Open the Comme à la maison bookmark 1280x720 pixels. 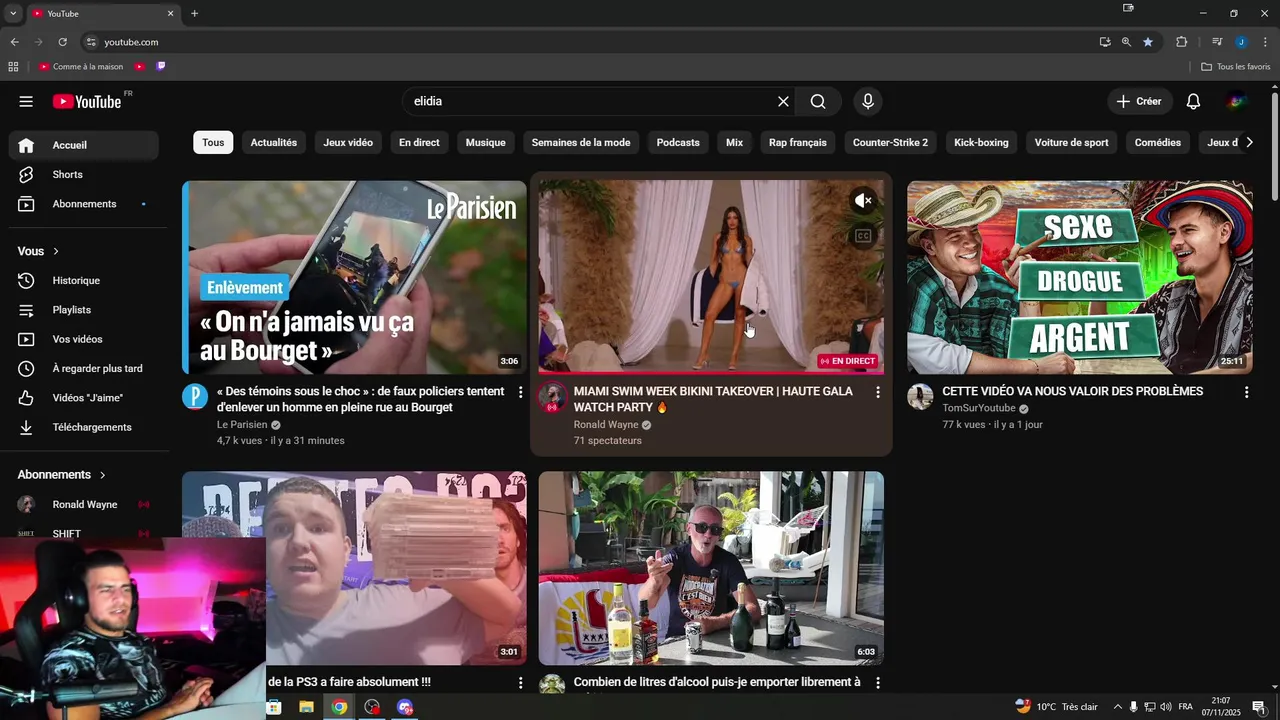point(81,67)
